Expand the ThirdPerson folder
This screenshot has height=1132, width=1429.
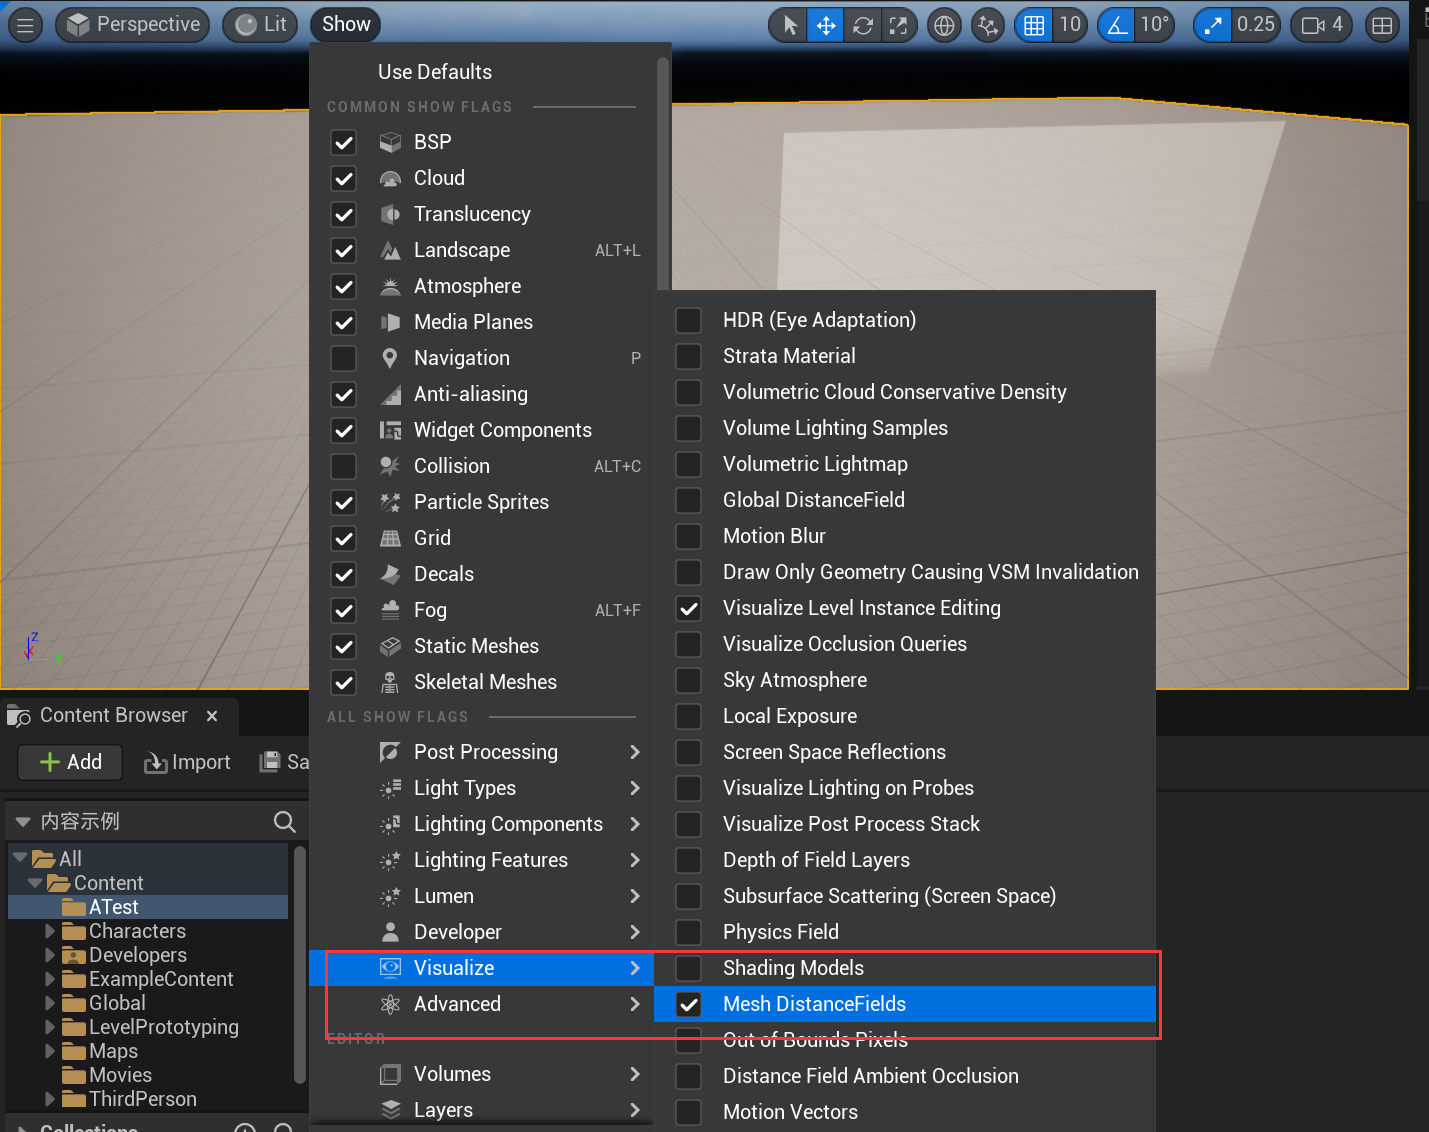coord(50,1099)
